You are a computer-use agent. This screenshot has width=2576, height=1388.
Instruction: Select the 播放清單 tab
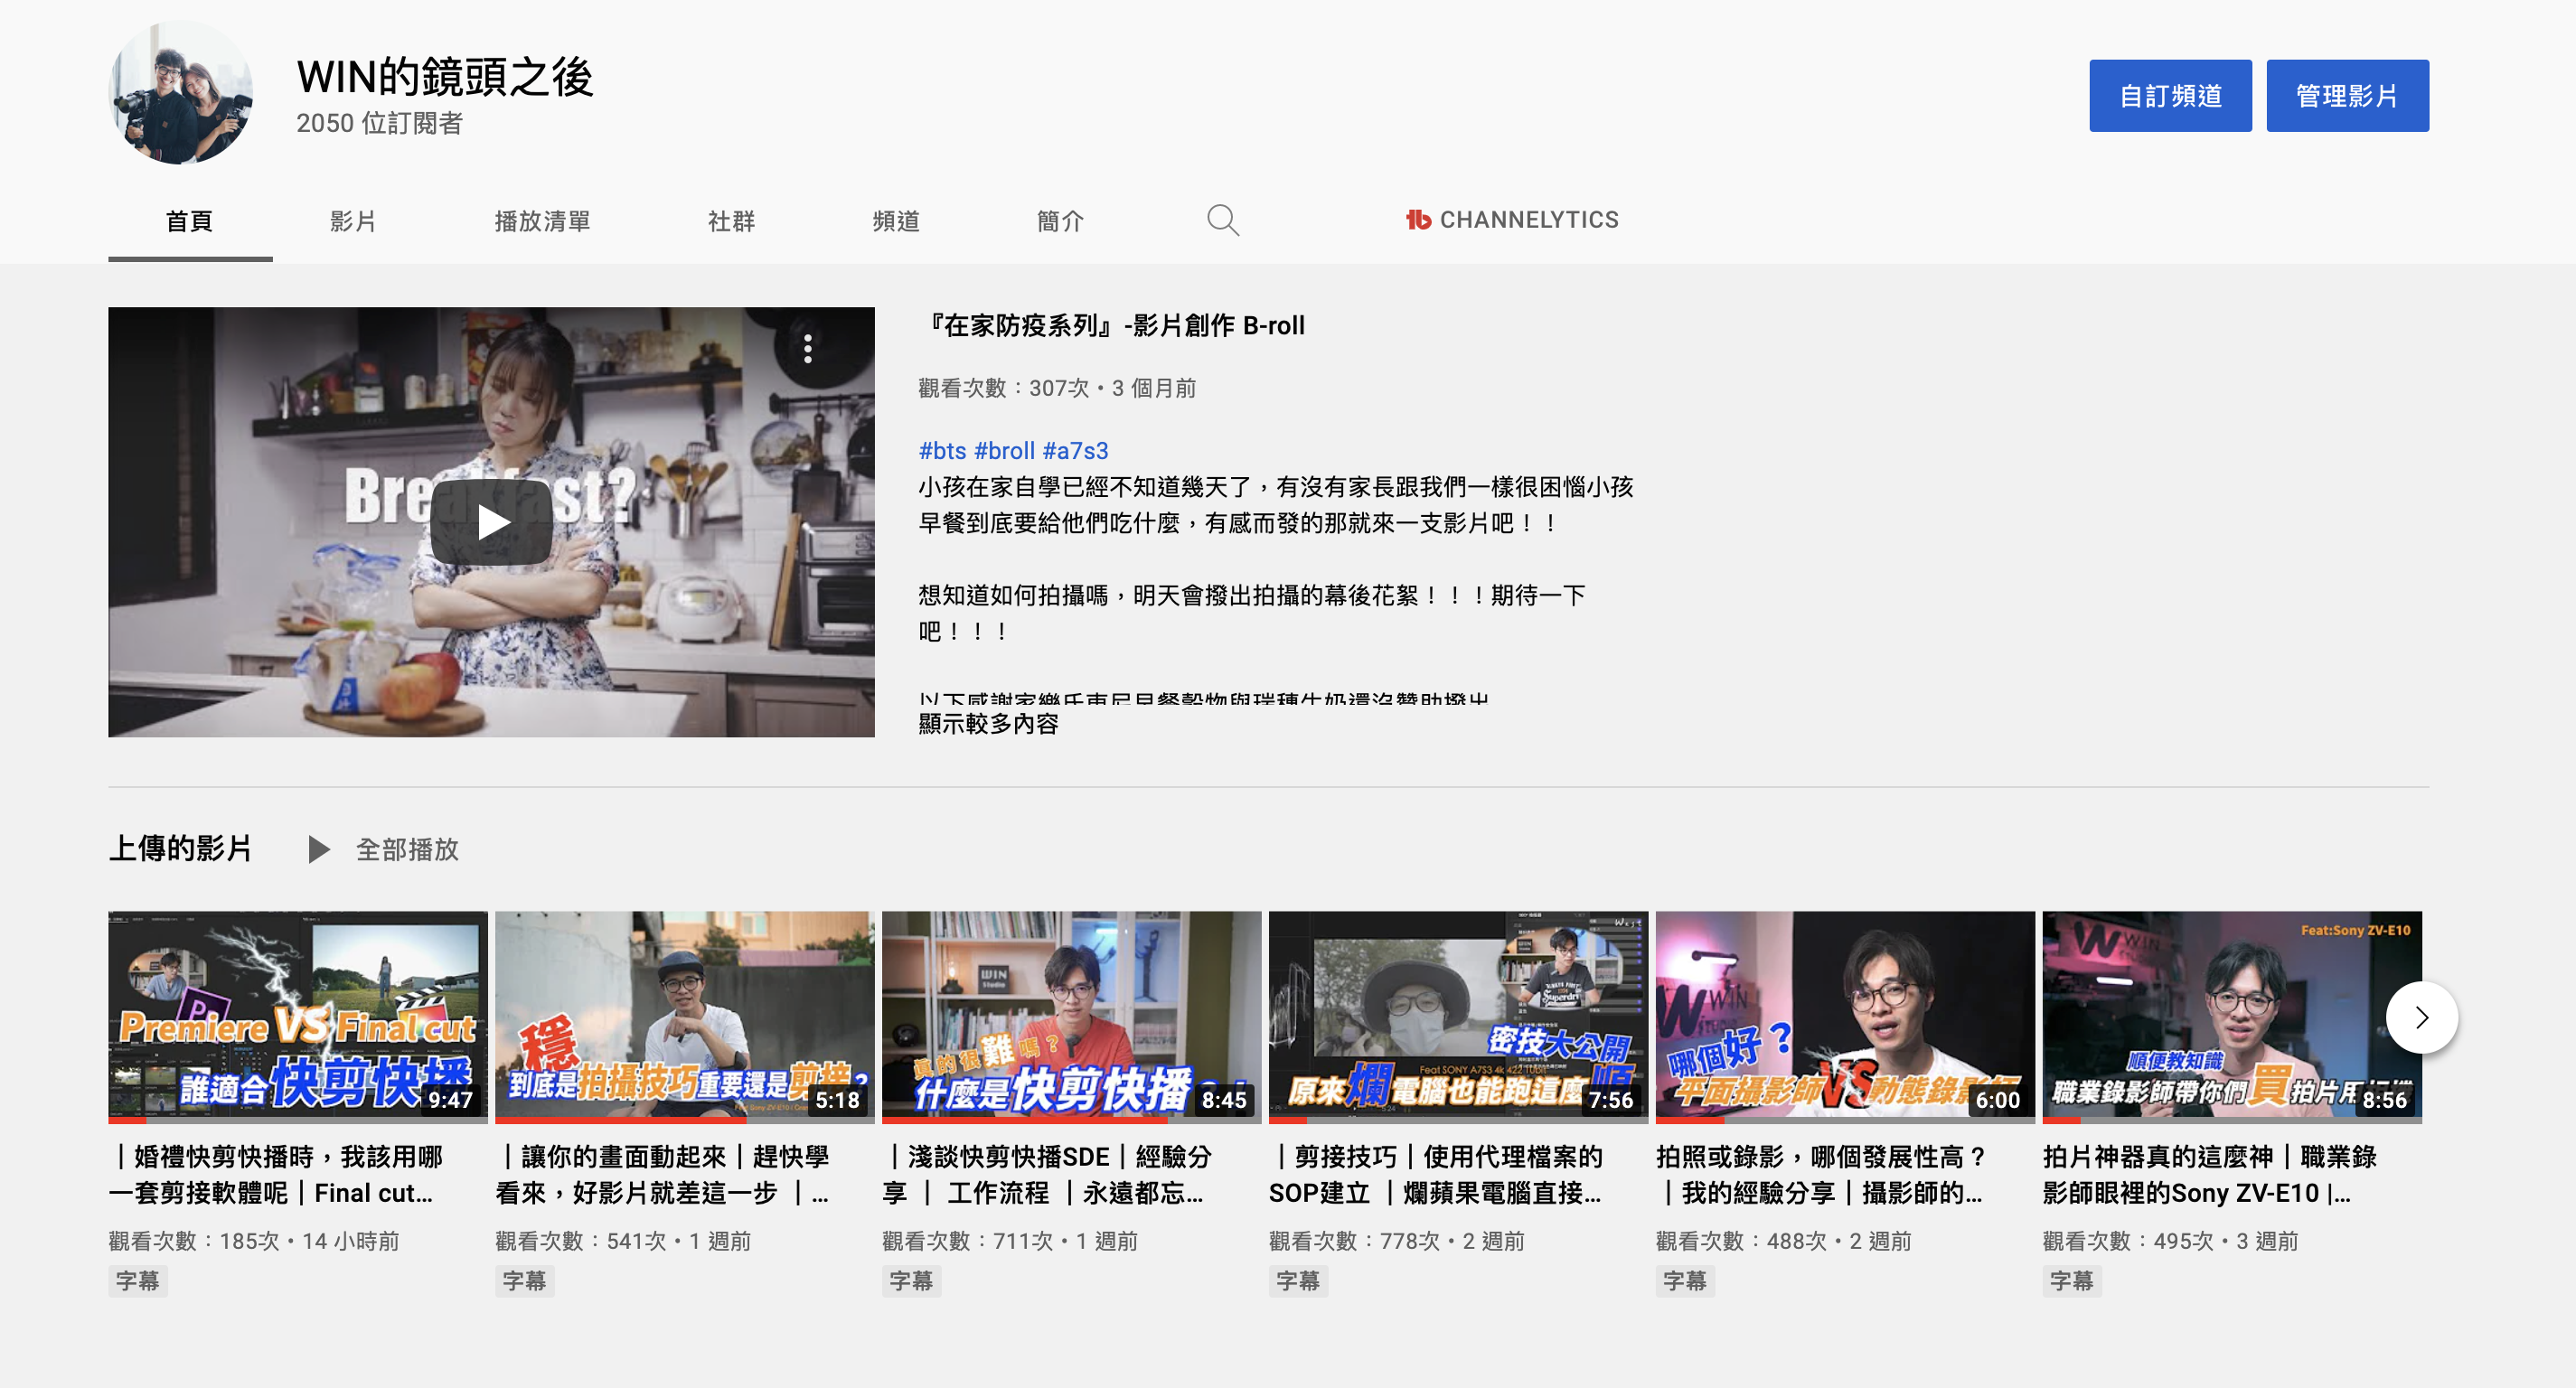click(x=541, y=221)
